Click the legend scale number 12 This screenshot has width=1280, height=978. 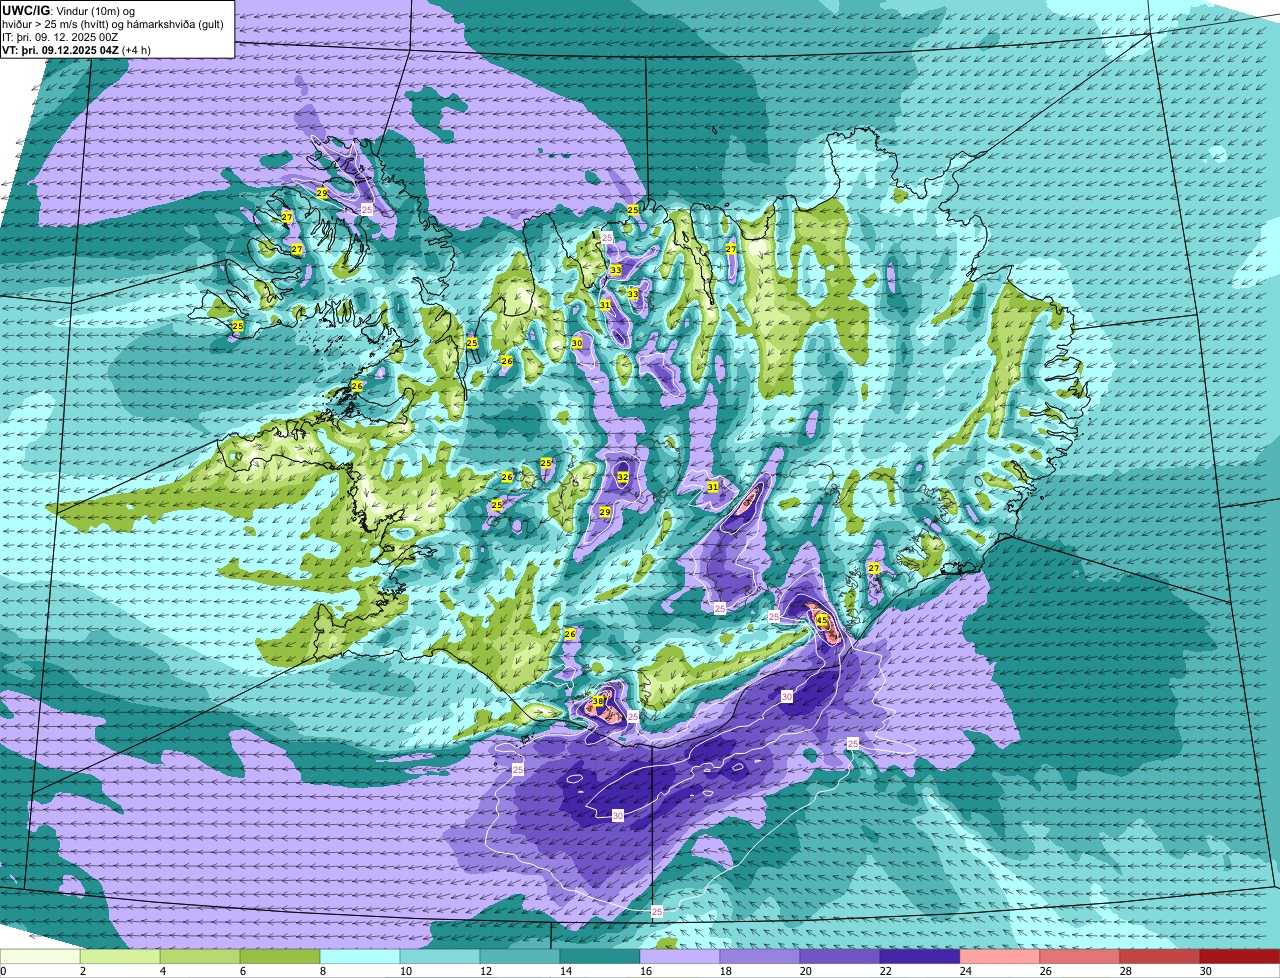point(484,971)
